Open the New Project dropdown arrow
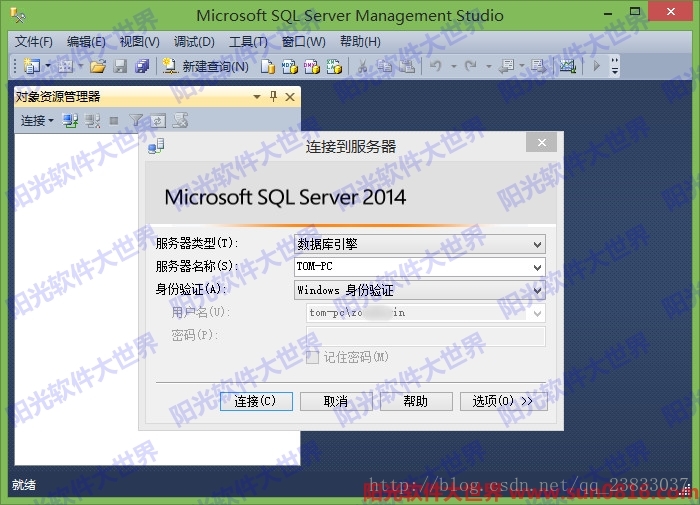This screenshot has width=700, height=505. [x=47, y=66]
